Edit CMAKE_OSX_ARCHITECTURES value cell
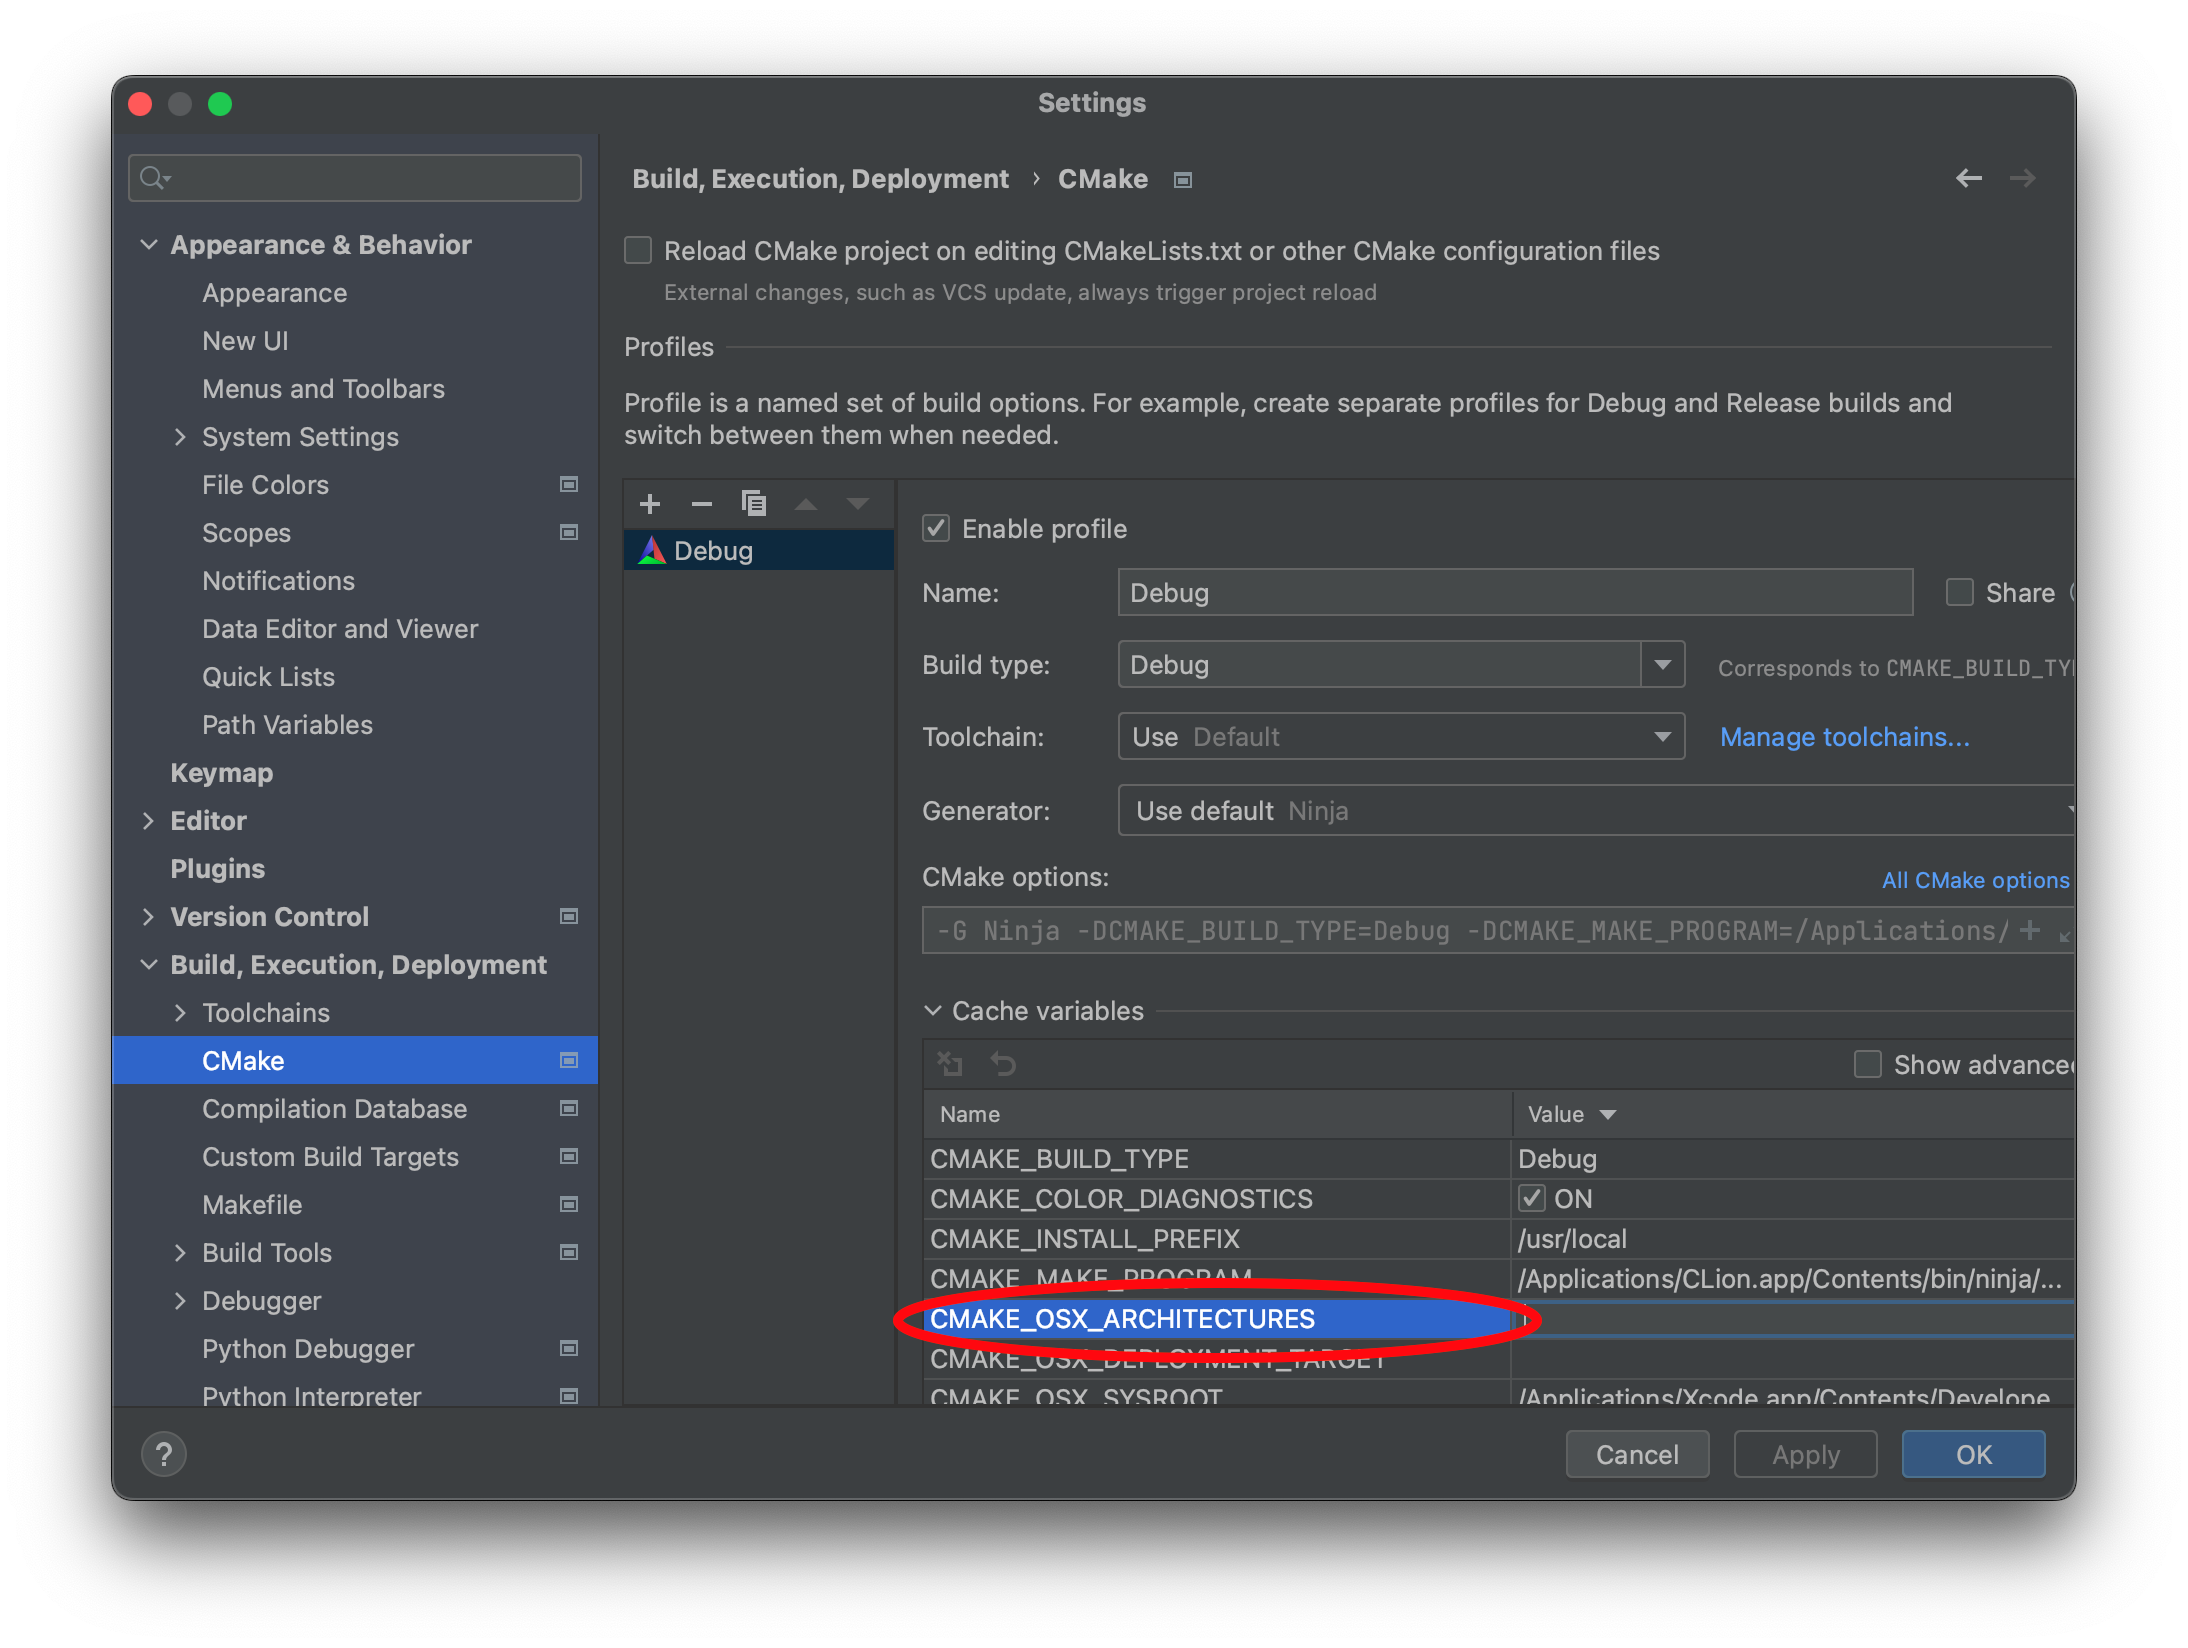2188x1648 pixels. 1794,1319
